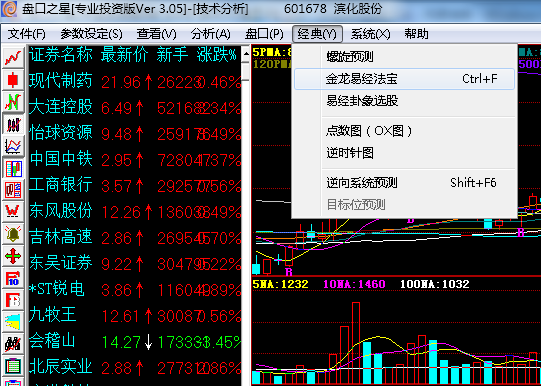Click the F10 icon in the sidebar
This screenshot has height=386, width=541.
coord(13,278)
